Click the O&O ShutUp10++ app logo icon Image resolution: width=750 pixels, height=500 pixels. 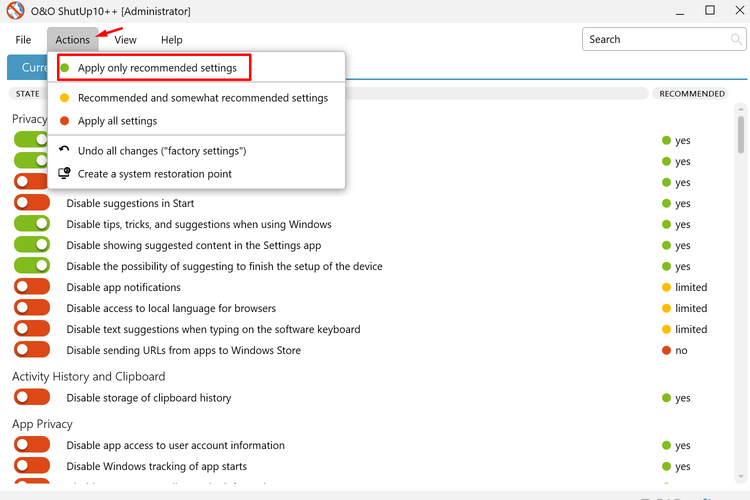[x=13, y=11]
